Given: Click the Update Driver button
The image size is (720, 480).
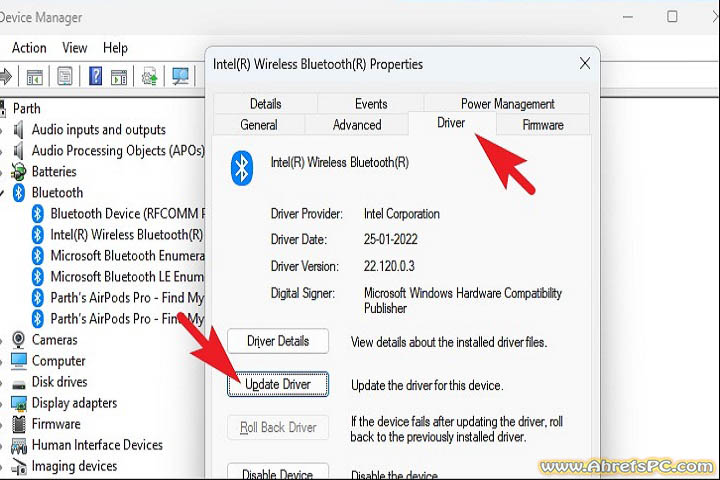Looking at the screenshot, I should (x=278, y=384).
